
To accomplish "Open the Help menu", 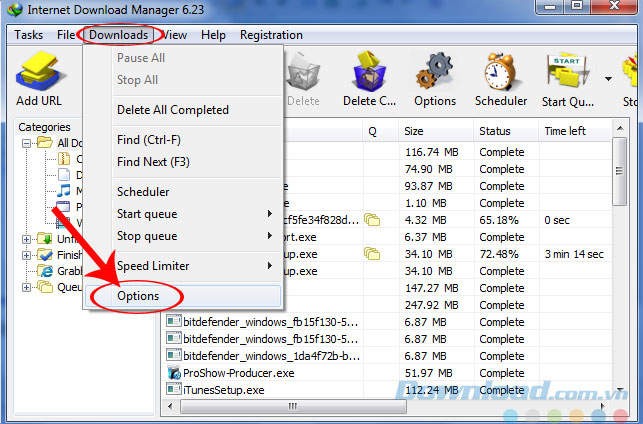I will pos(213,35).
